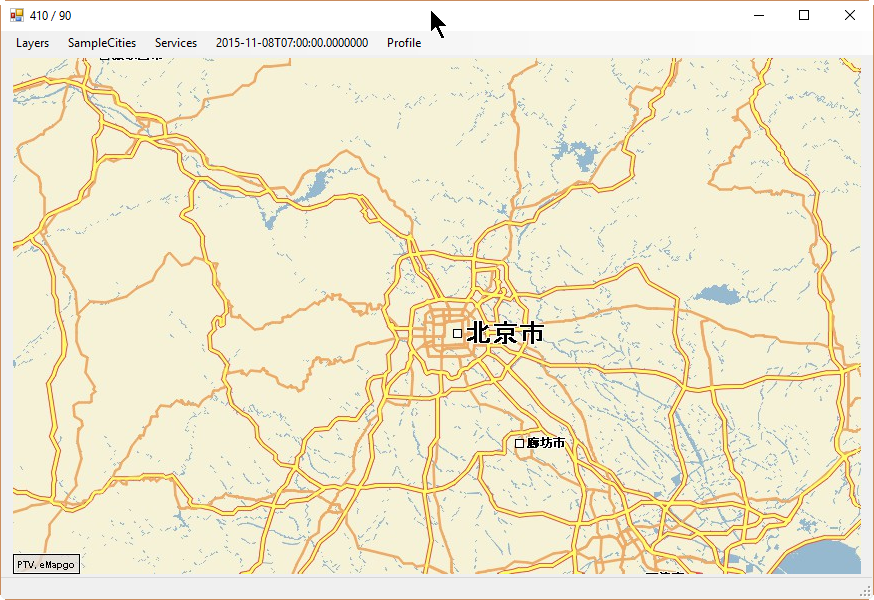Image resolution: width=874 pixels, height=600 pixels.
Task: Click the window title text 410 / 90
Action: click(x=51, y=15)
